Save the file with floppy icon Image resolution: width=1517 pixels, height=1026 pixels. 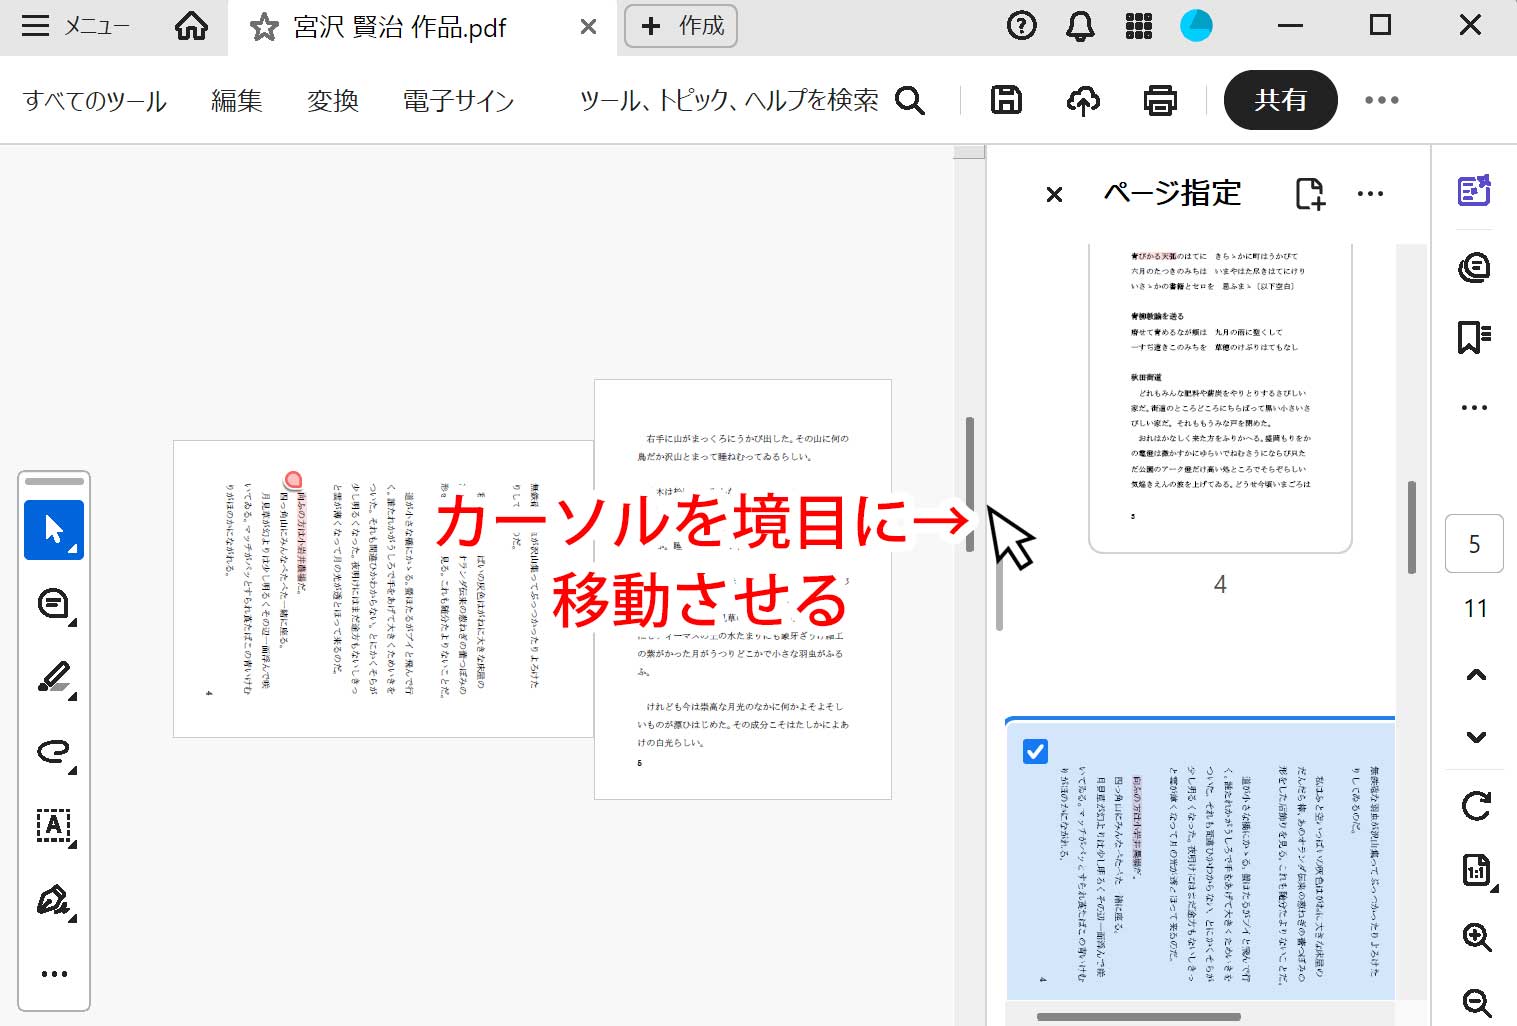click(x=1006, y=100)
